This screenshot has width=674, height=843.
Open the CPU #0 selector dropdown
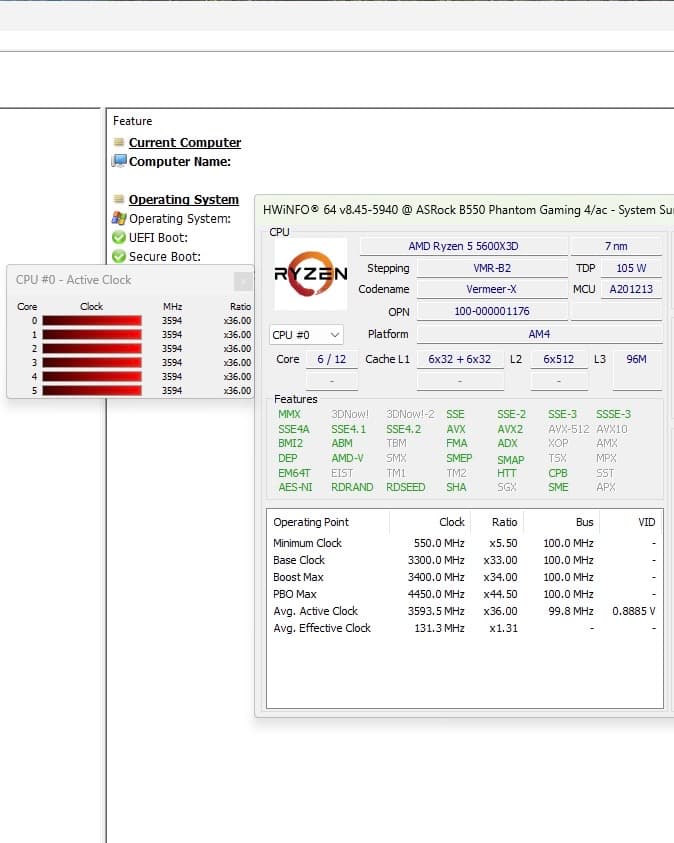(306, 335)
